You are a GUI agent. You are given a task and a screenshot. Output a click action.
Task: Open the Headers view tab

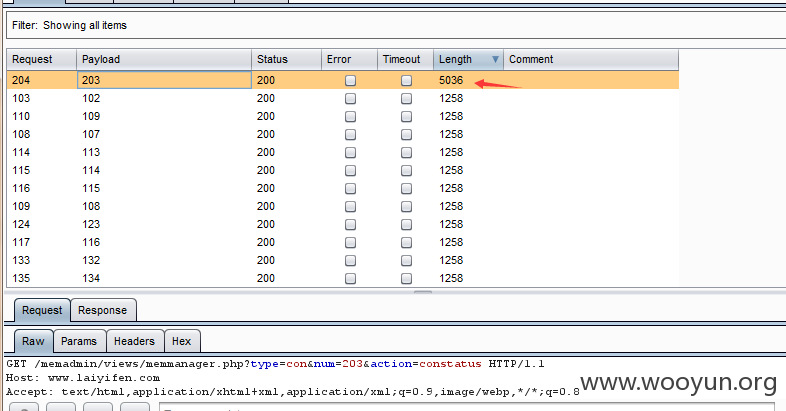tap(134, 341)
